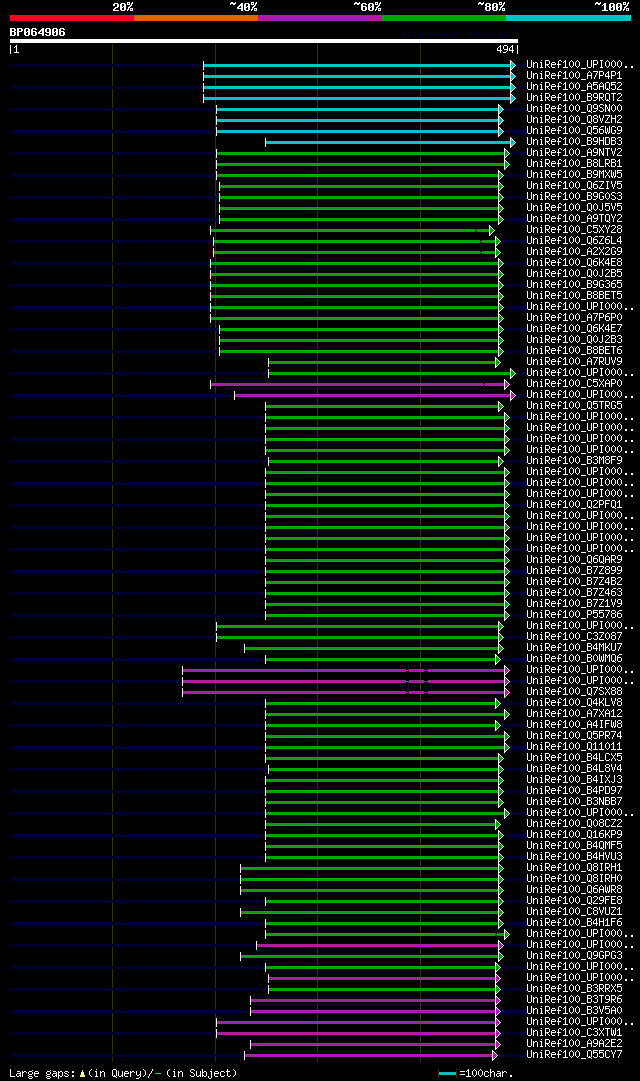Select hit UniRef100_B9MXW5
Screen dimensions: 640x1081
point(574,174)
